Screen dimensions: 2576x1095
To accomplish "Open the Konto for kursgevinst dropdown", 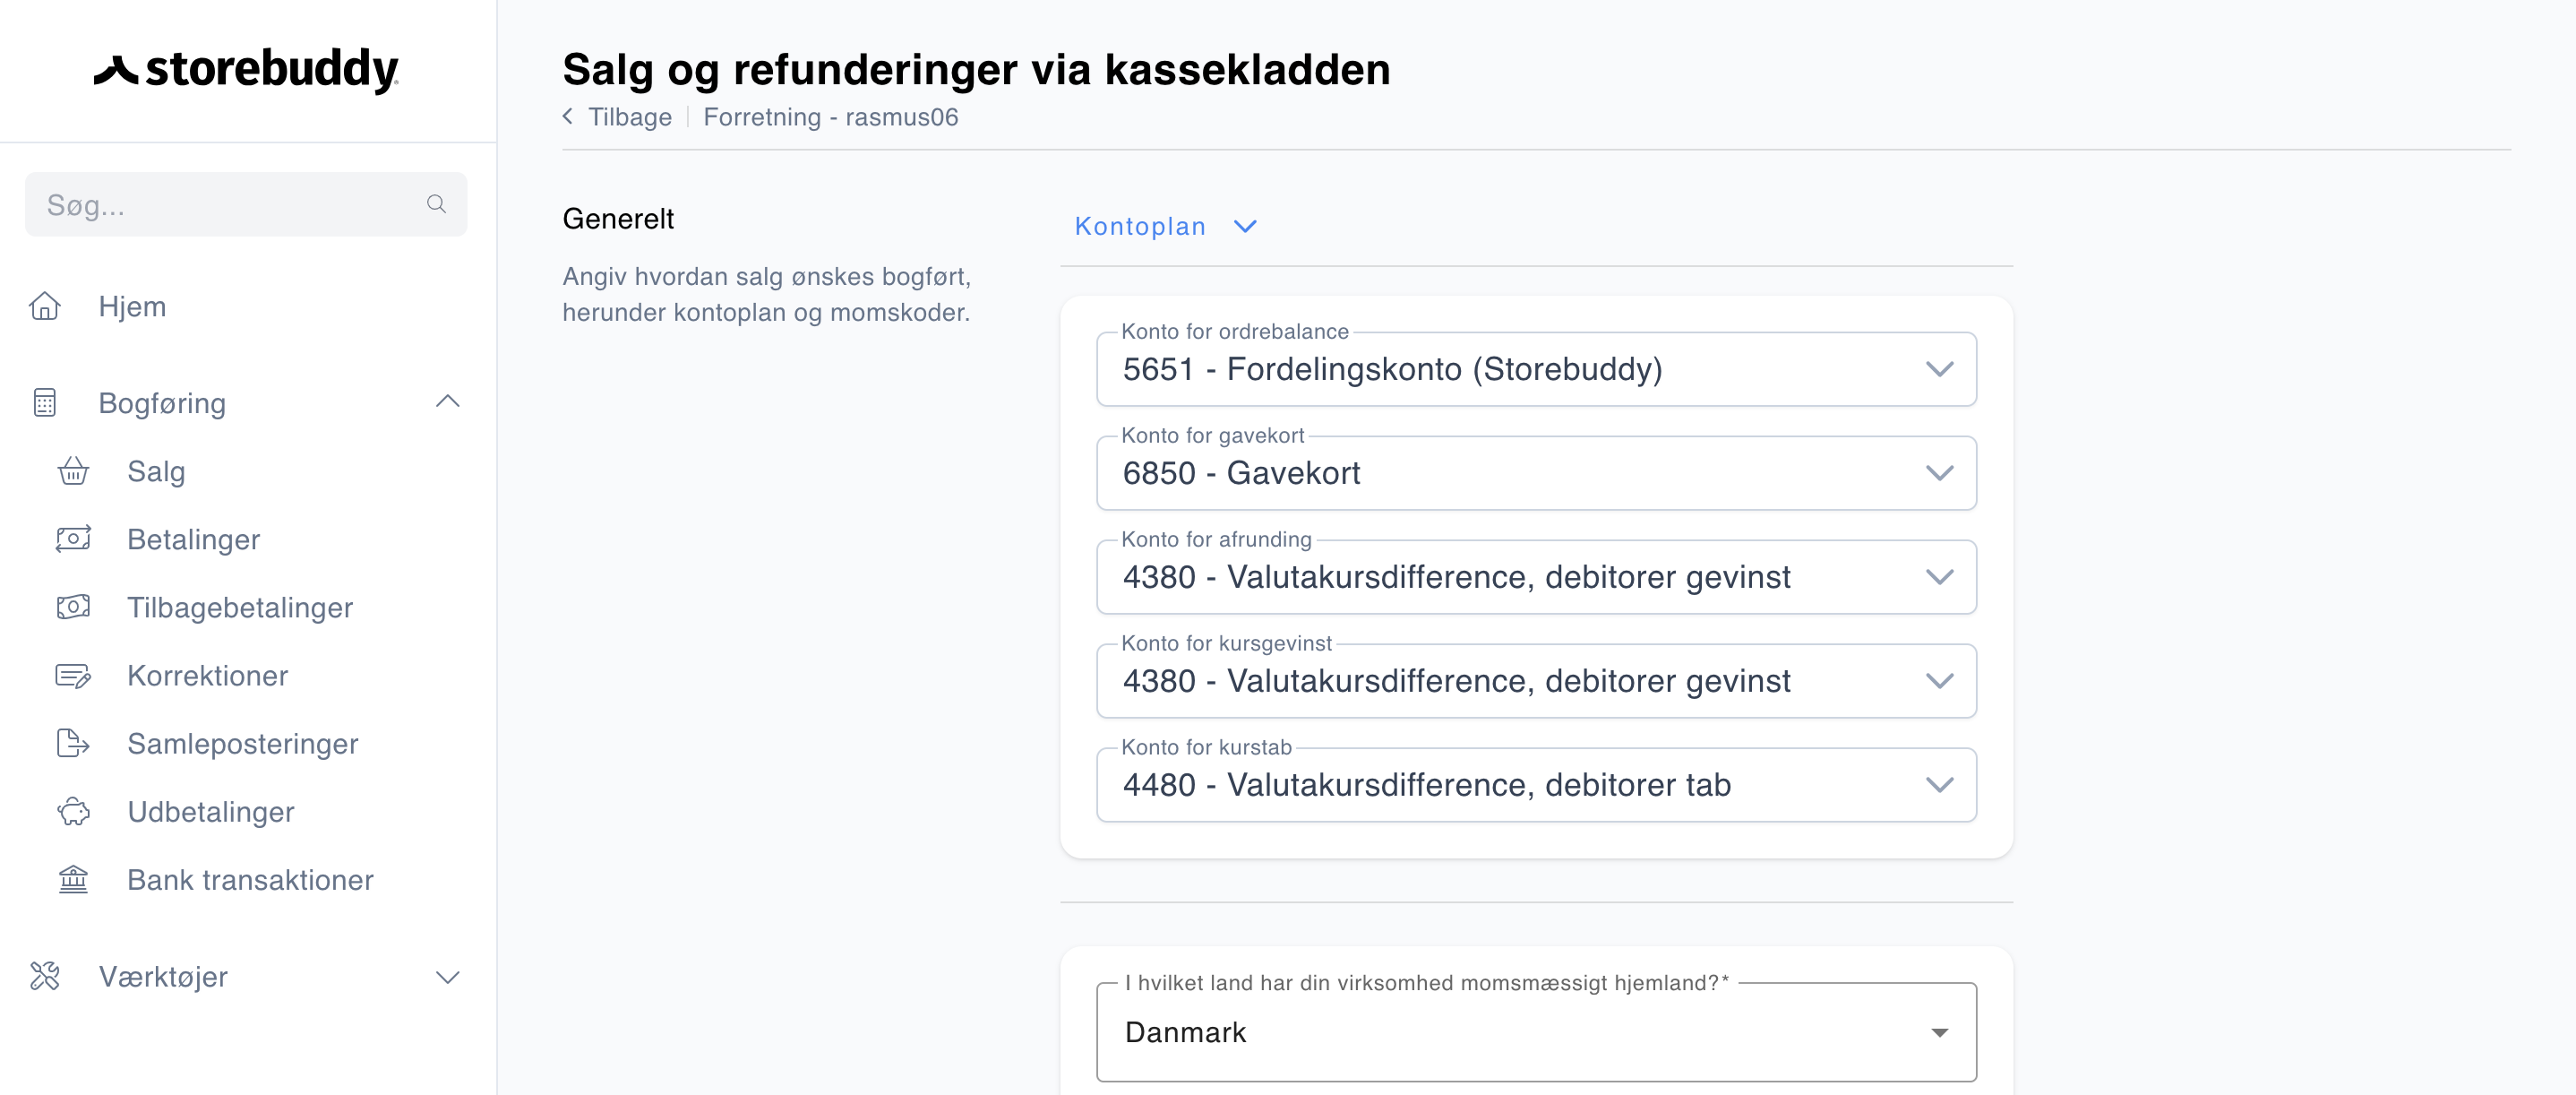I will click(x=1536, y=682).
